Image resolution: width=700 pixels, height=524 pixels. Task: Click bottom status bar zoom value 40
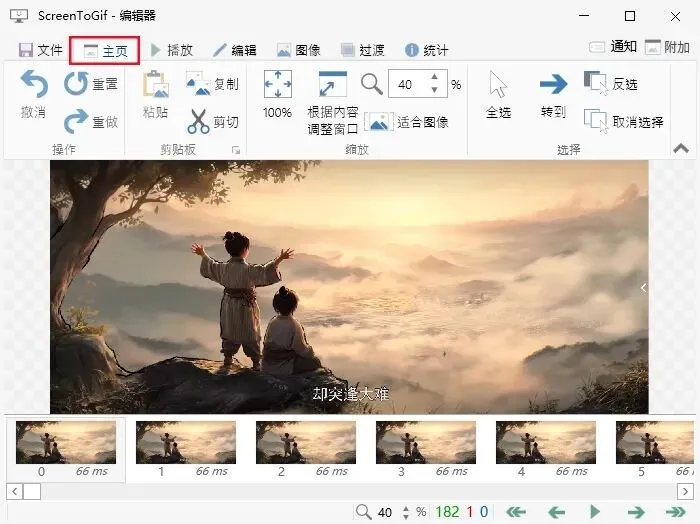(385, 512)
